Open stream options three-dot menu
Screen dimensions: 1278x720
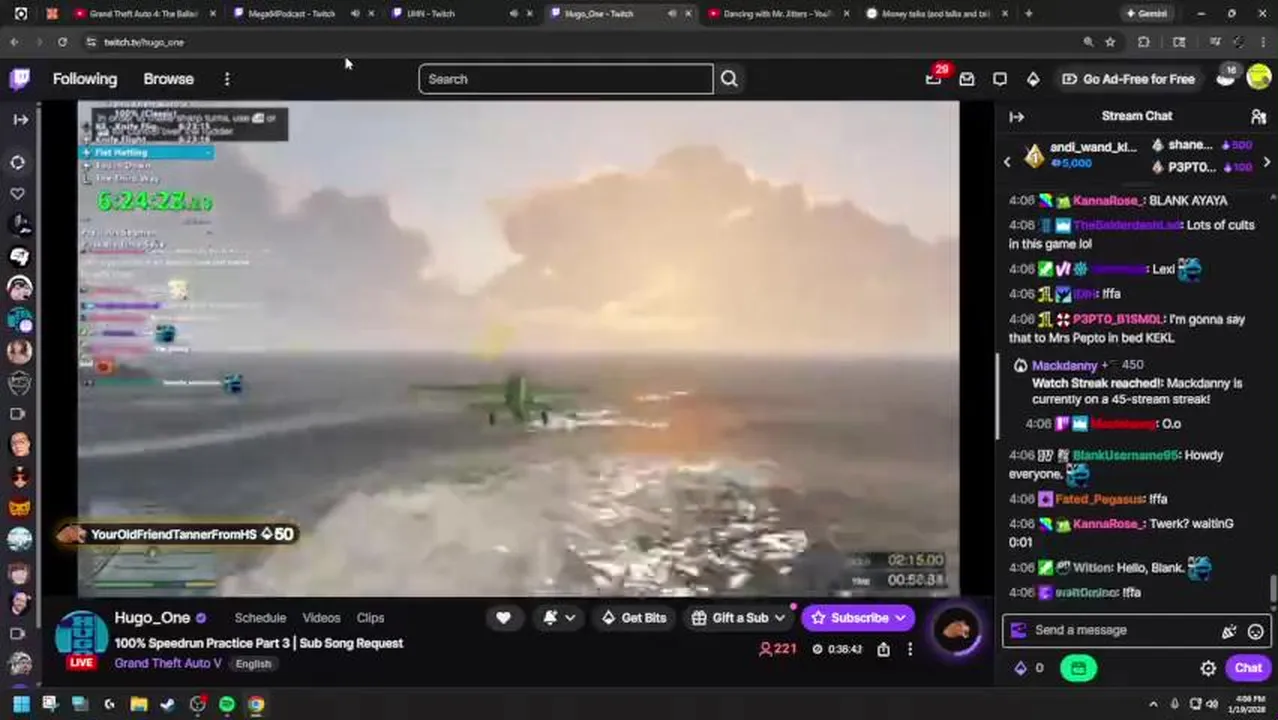(909, 649)
